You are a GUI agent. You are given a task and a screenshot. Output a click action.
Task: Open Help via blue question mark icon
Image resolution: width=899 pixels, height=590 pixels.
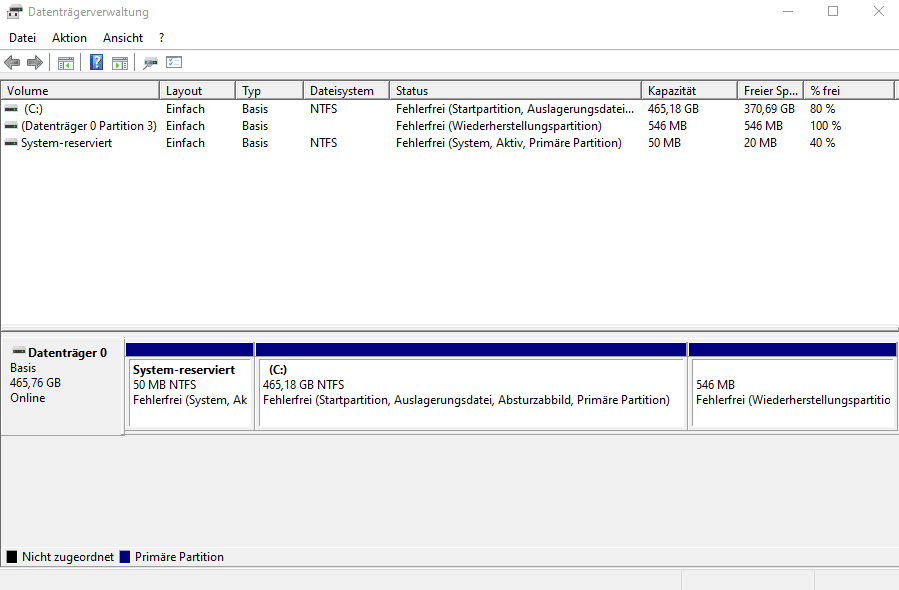[96, 62]
